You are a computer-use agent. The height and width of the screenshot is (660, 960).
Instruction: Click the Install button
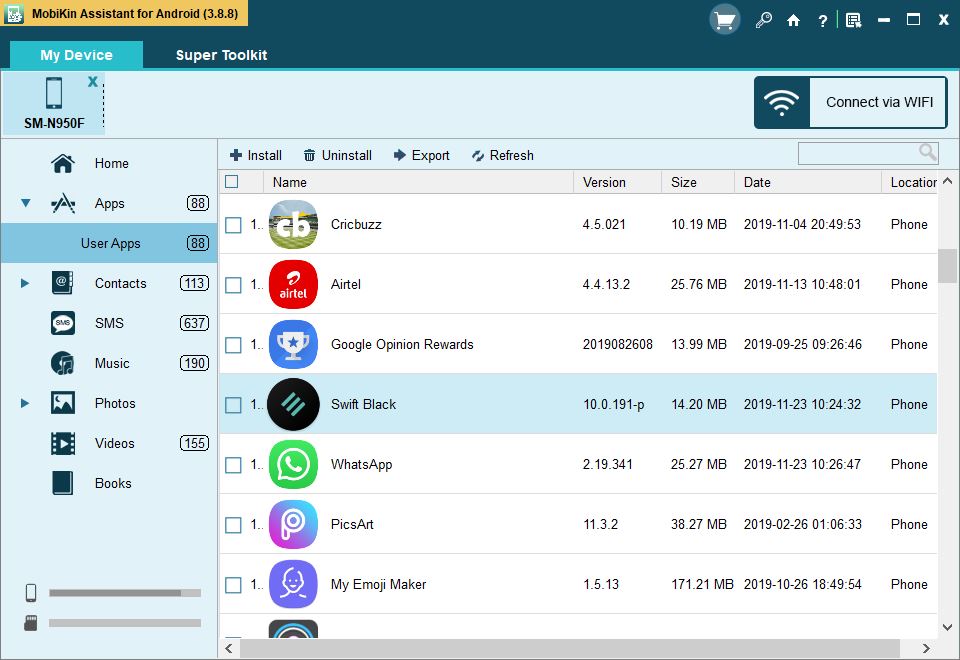pos(256,156)
